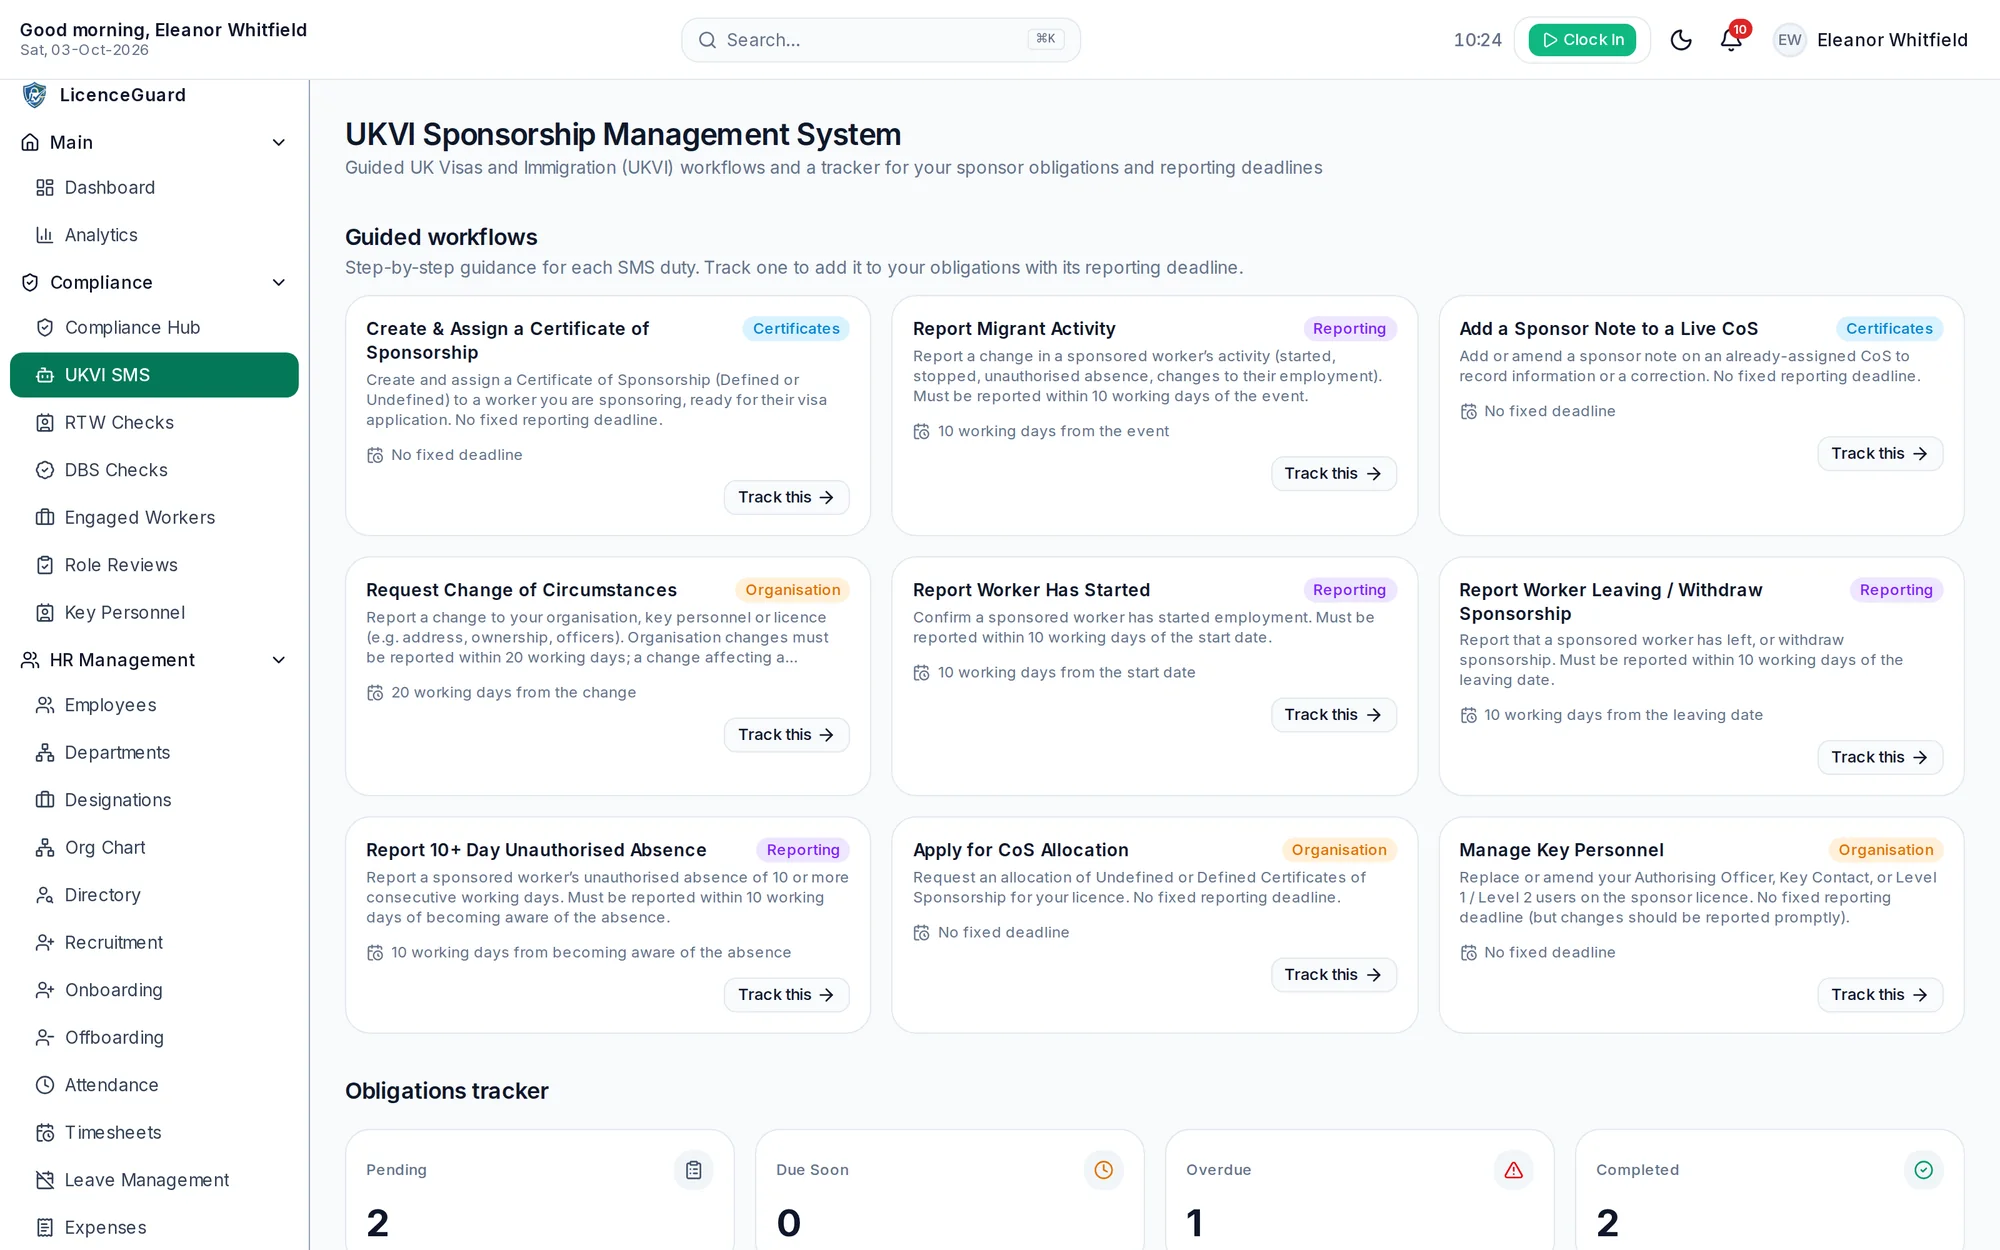
Task: Click the Overdue warning triangle icon
Action: (x=1513, y=1170)
